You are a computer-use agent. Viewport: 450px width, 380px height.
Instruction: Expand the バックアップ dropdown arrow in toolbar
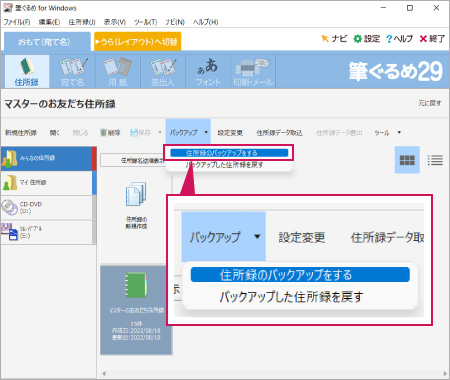pos(206,132)
